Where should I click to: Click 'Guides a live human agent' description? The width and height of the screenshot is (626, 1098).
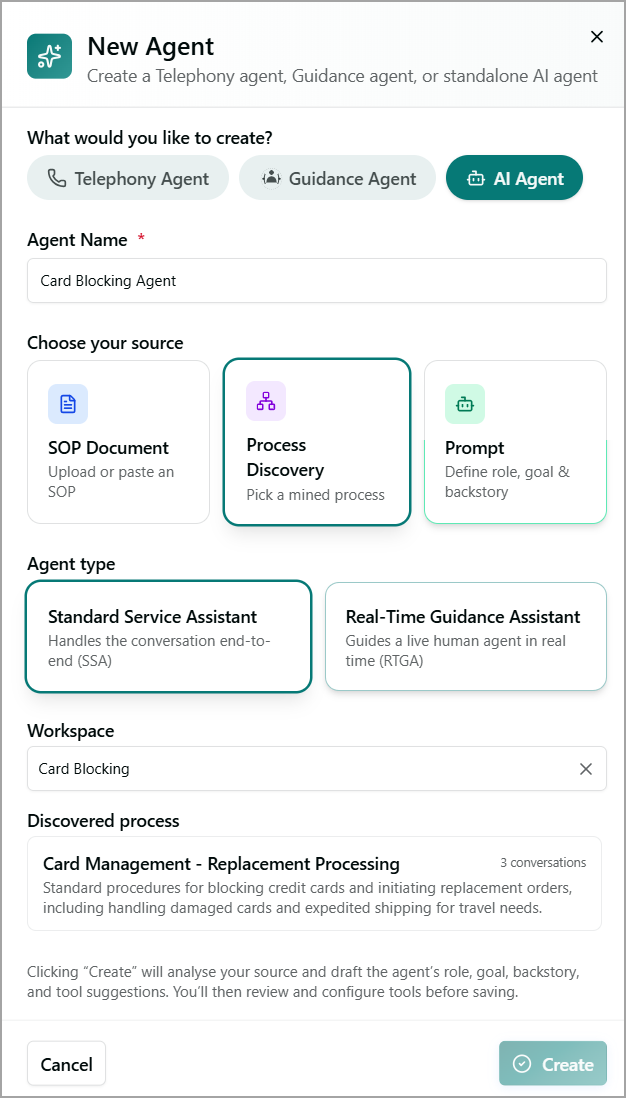[456, 651]
